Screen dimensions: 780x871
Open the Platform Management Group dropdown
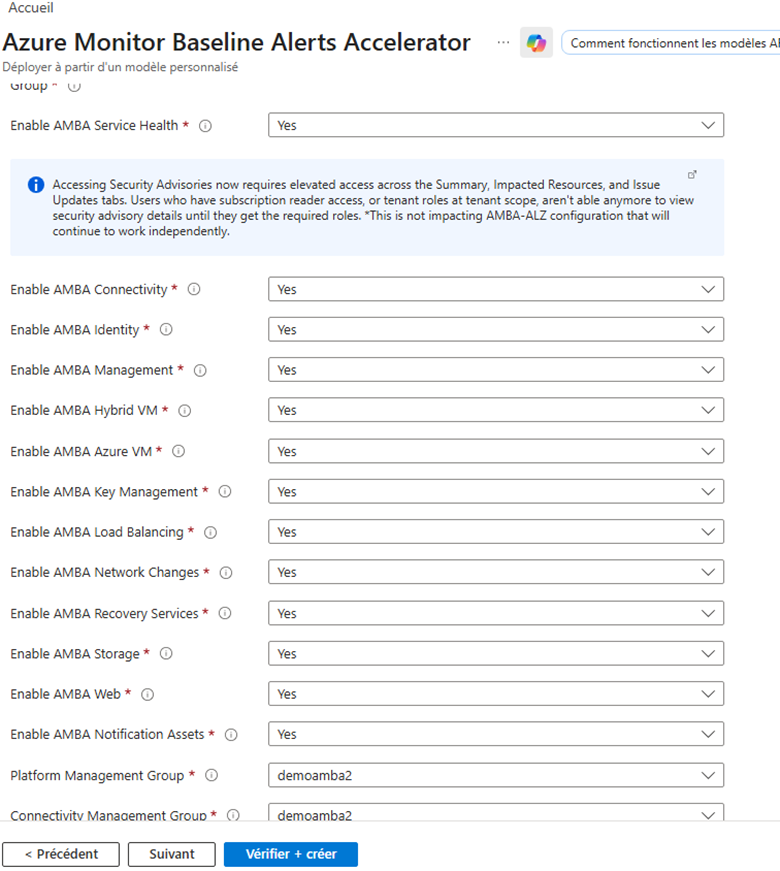tap(495, 775)
